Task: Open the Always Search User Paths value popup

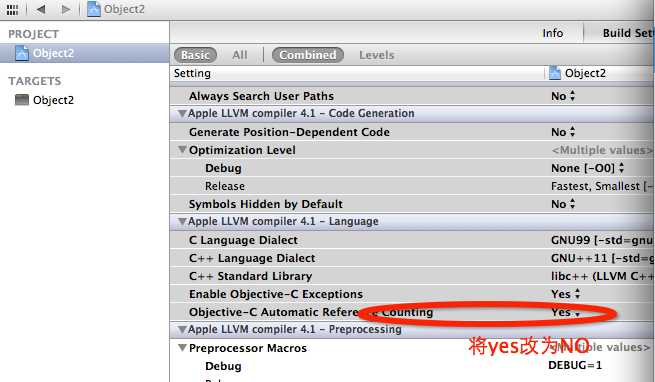Action: tap(563, 96)
